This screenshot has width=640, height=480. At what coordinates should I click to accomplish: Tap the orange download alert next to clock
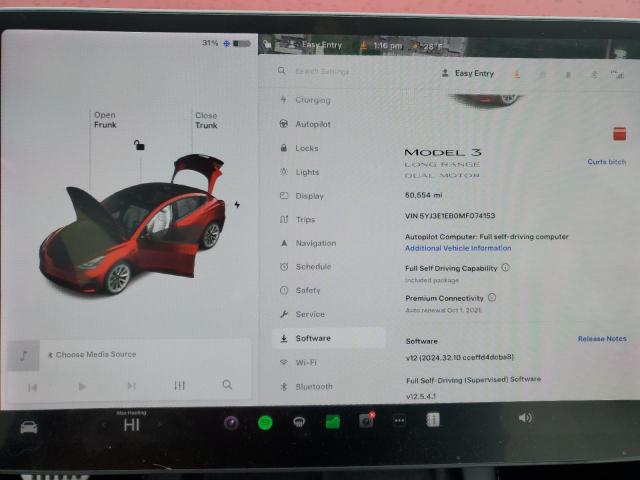pos(363,45)
